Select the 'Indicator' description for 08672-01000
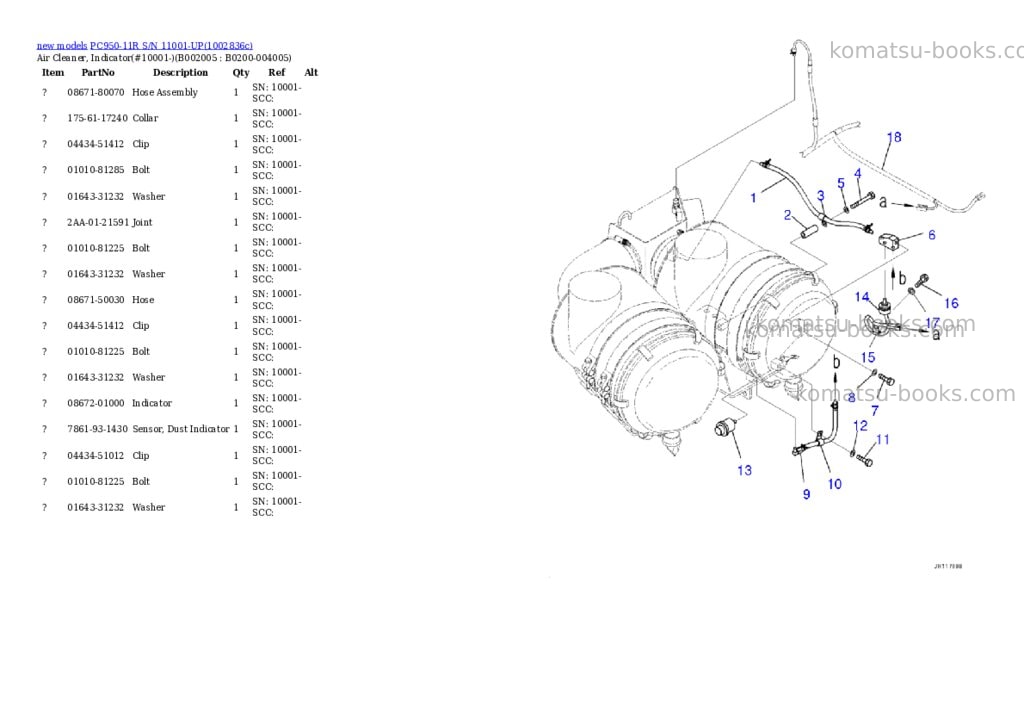The image size is (1024, 725). click(x=152, y=404)
